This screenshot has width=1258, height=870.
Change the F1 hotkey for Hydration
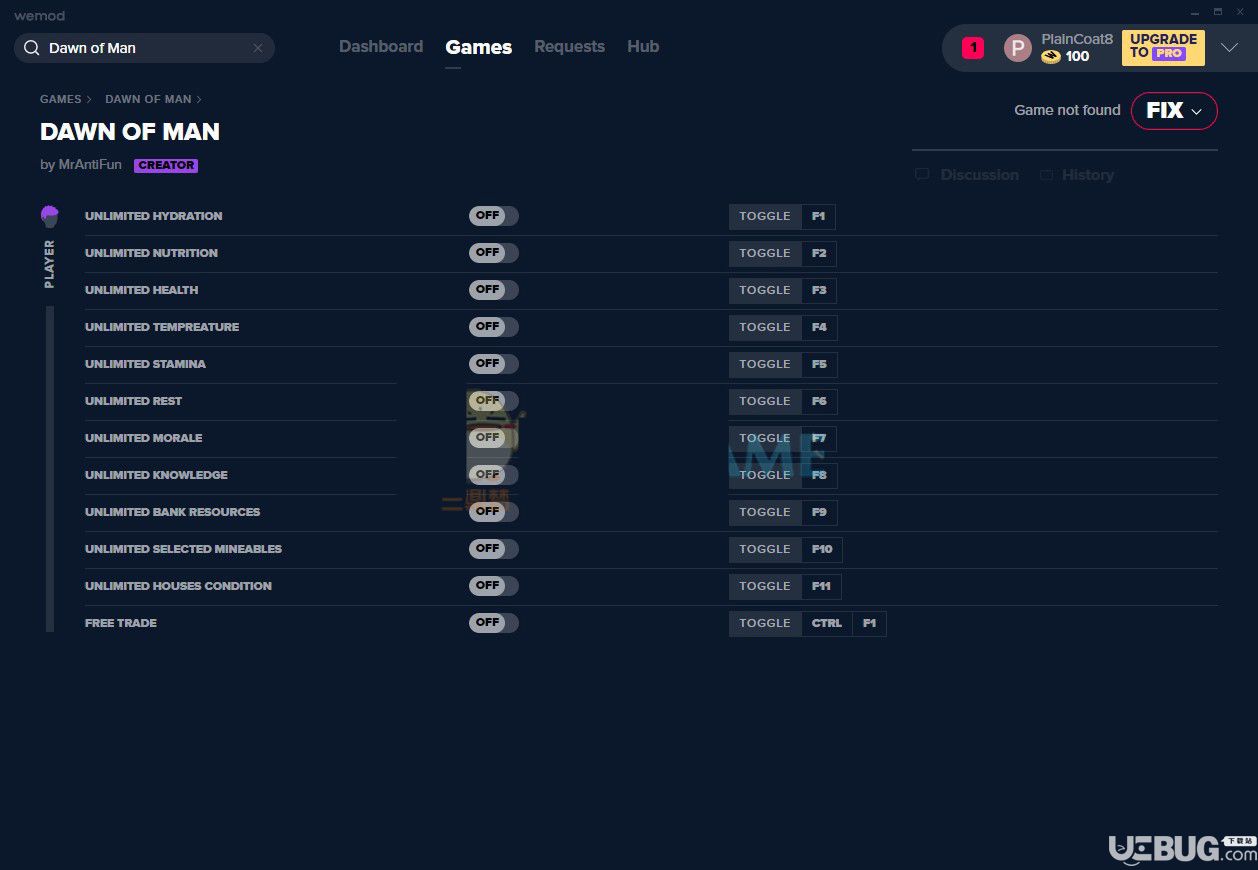point(819,217)
